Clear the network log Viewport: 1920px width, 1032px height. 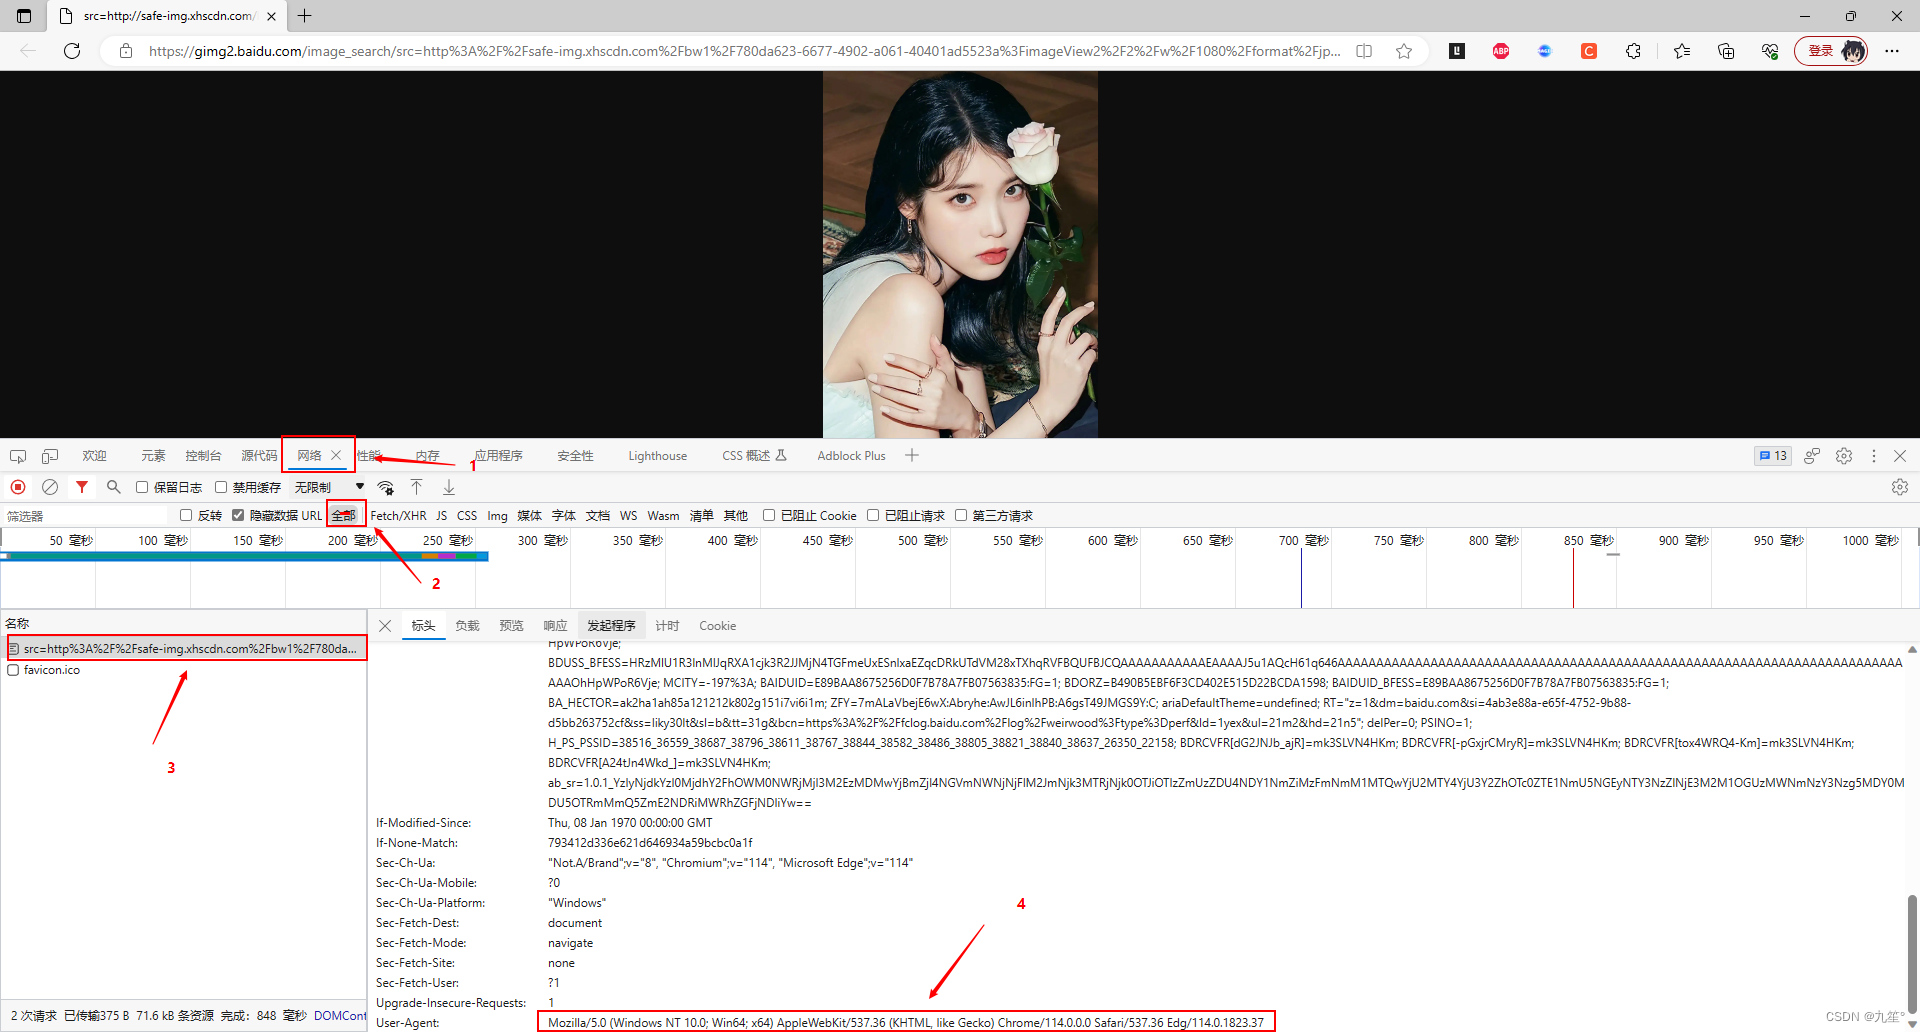tap(50, 487)
